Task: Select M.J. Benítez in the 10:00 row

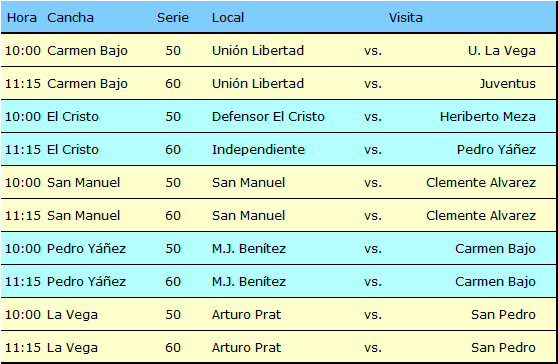Action: pyautogui.click(x=249, y=249)
